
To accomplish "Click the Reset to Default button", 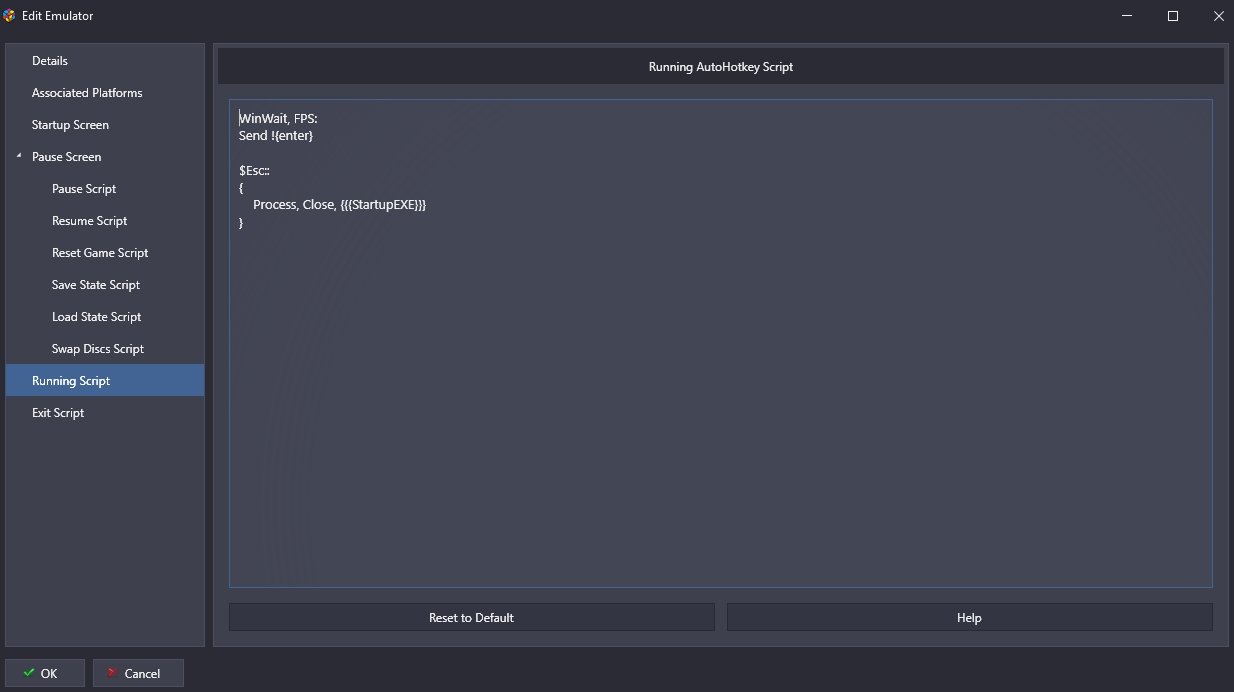I will click(x=471, y=617).
